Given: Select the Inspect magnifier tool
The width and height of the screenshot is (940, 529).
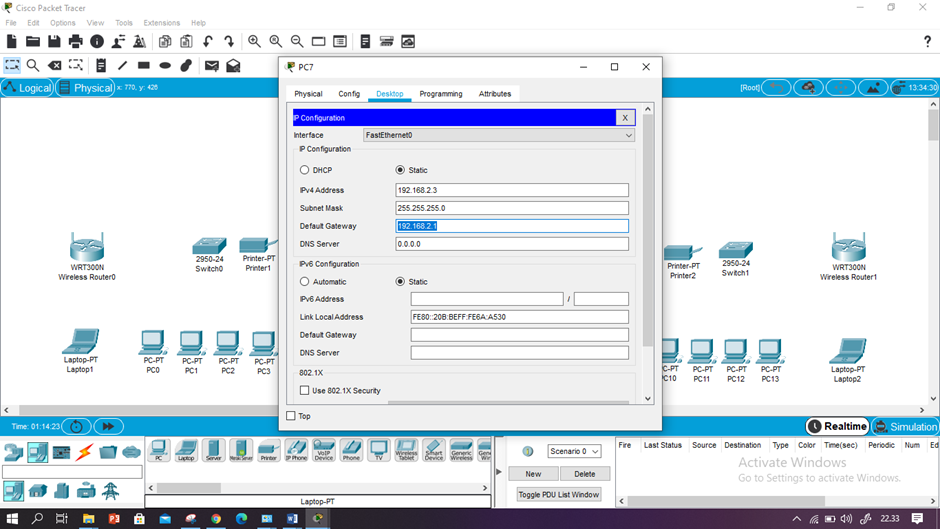Looking at the screenshot, I should [33, 65].
